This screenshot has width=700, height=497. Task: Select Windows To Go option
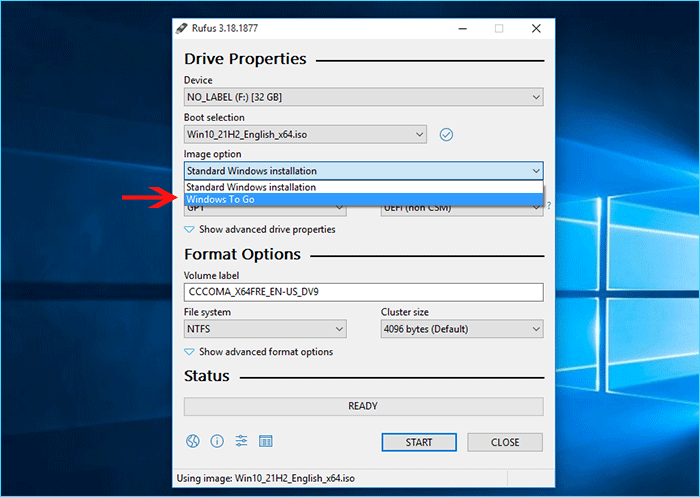pos(363,200)
